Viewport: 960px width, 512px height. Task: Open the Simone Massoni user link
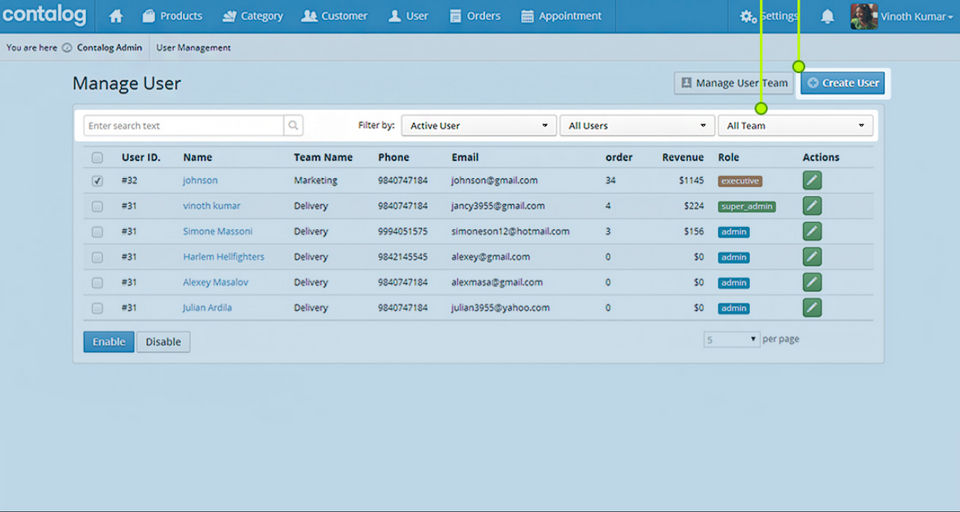tap(217, 231)
